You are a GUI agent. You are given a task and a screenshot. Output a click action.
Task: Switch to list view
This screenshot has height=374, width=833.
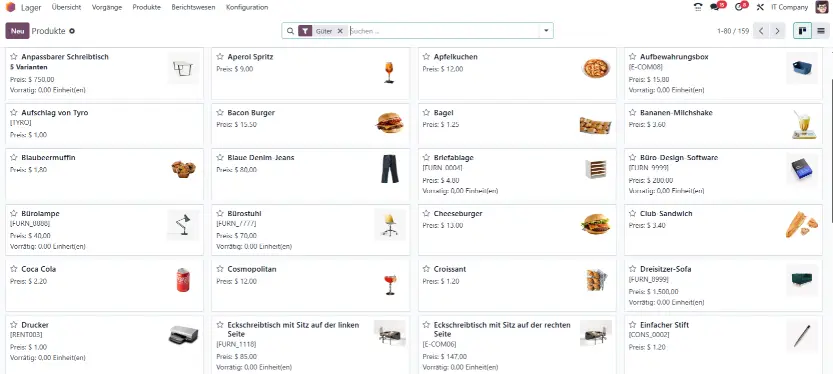(821, 31)
